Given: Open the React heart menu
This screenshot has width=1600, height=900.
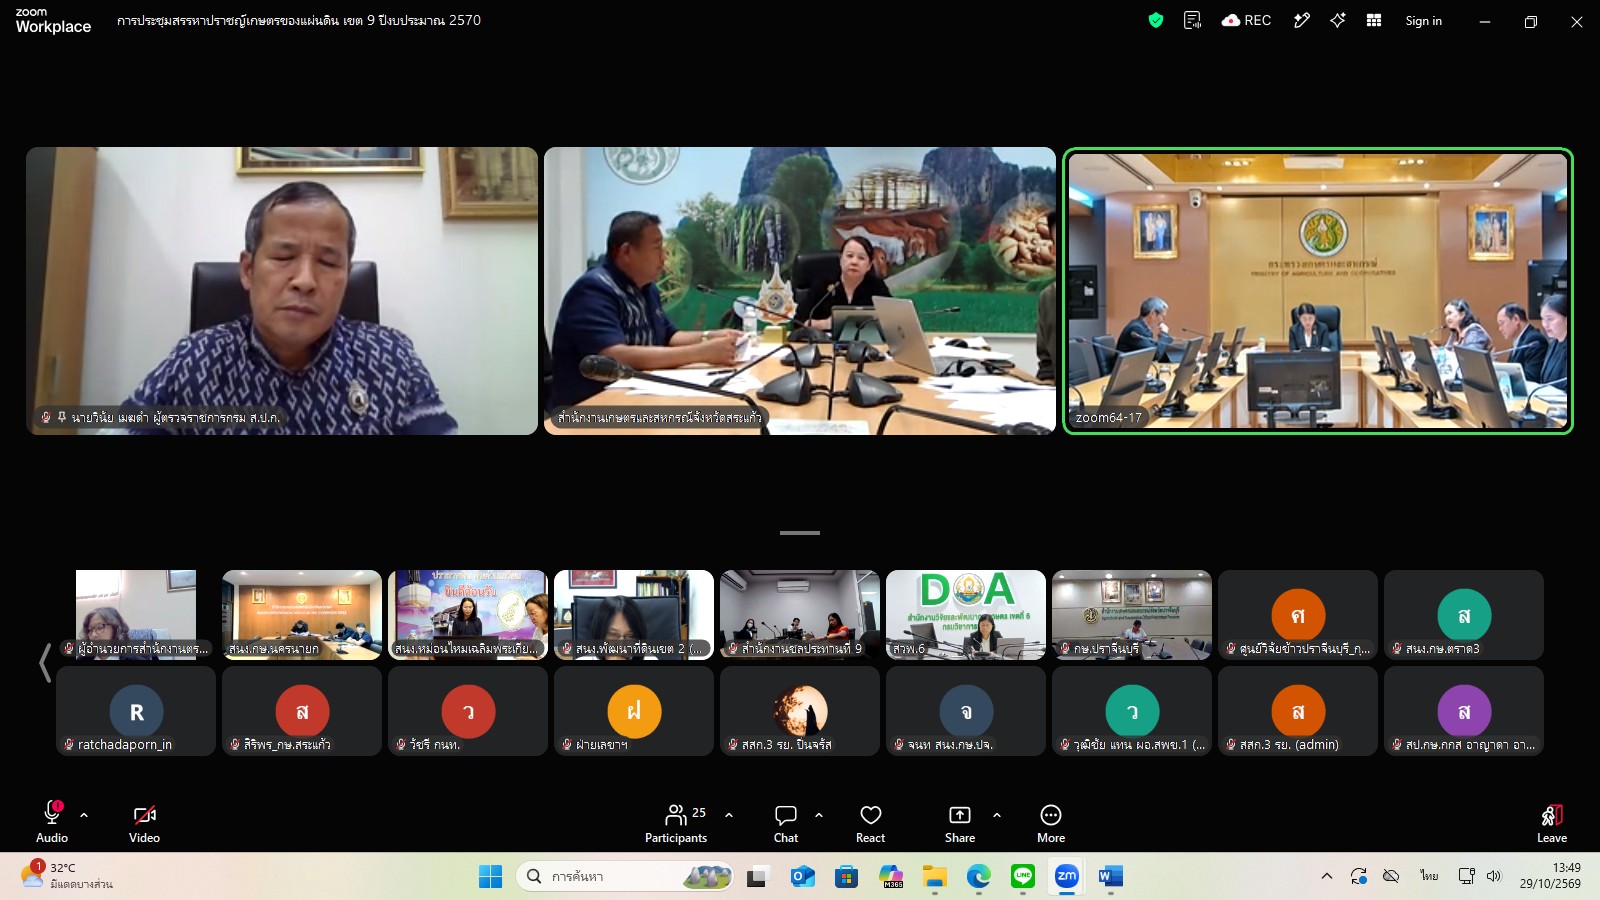Looking at the screenshot, I should coord(871,823).
